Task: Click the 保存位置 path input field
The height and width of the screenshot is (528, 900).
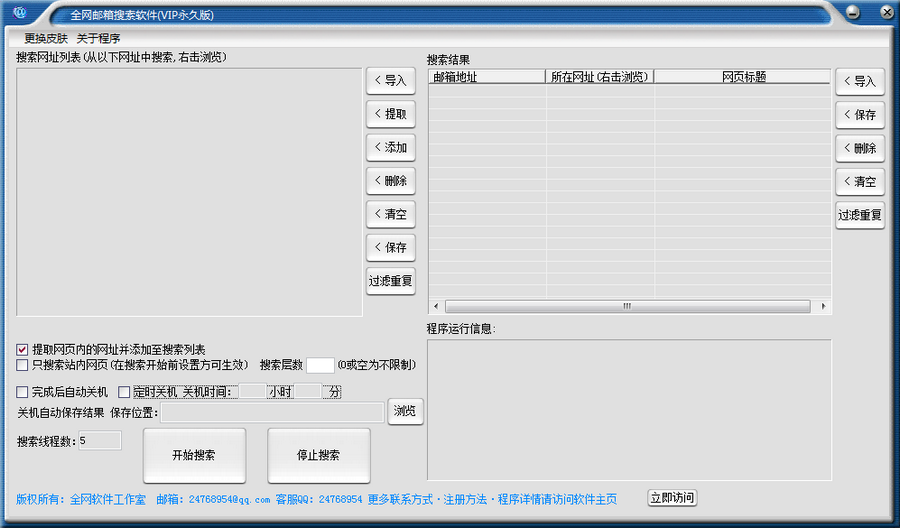Action: click(272, 412)
